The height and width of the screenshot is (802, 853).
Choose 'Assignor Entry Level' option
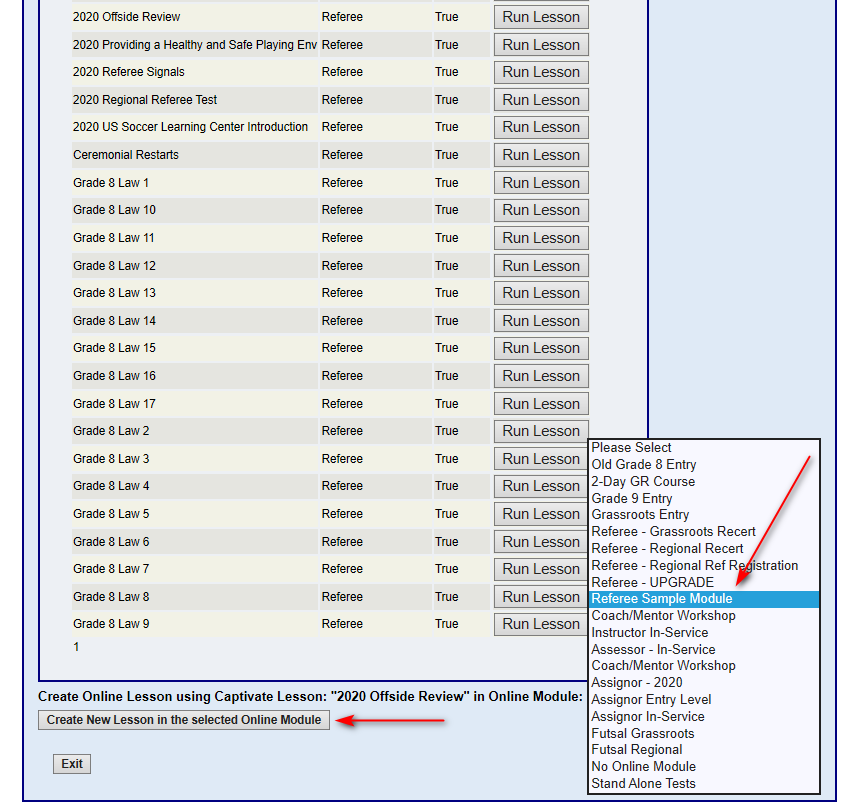click(x=704, y=700)
